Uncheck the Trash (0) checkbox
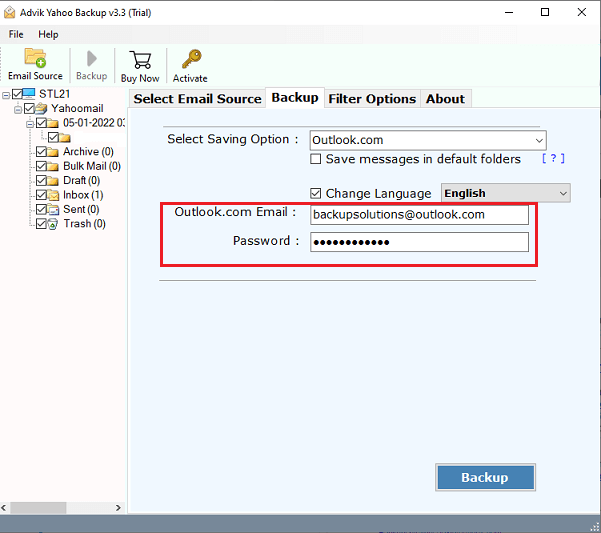The height and width of the screenshot is (533, 601). (x=41, y=224)
